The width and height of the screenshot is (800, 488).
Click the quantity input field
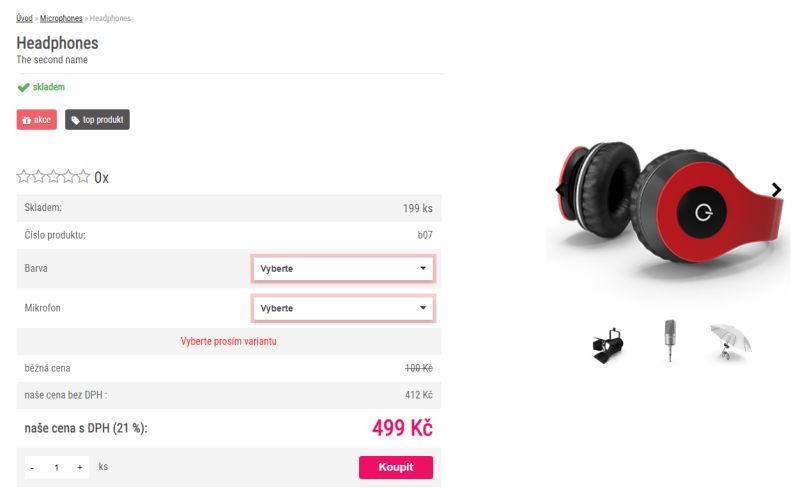click(56, 468)
